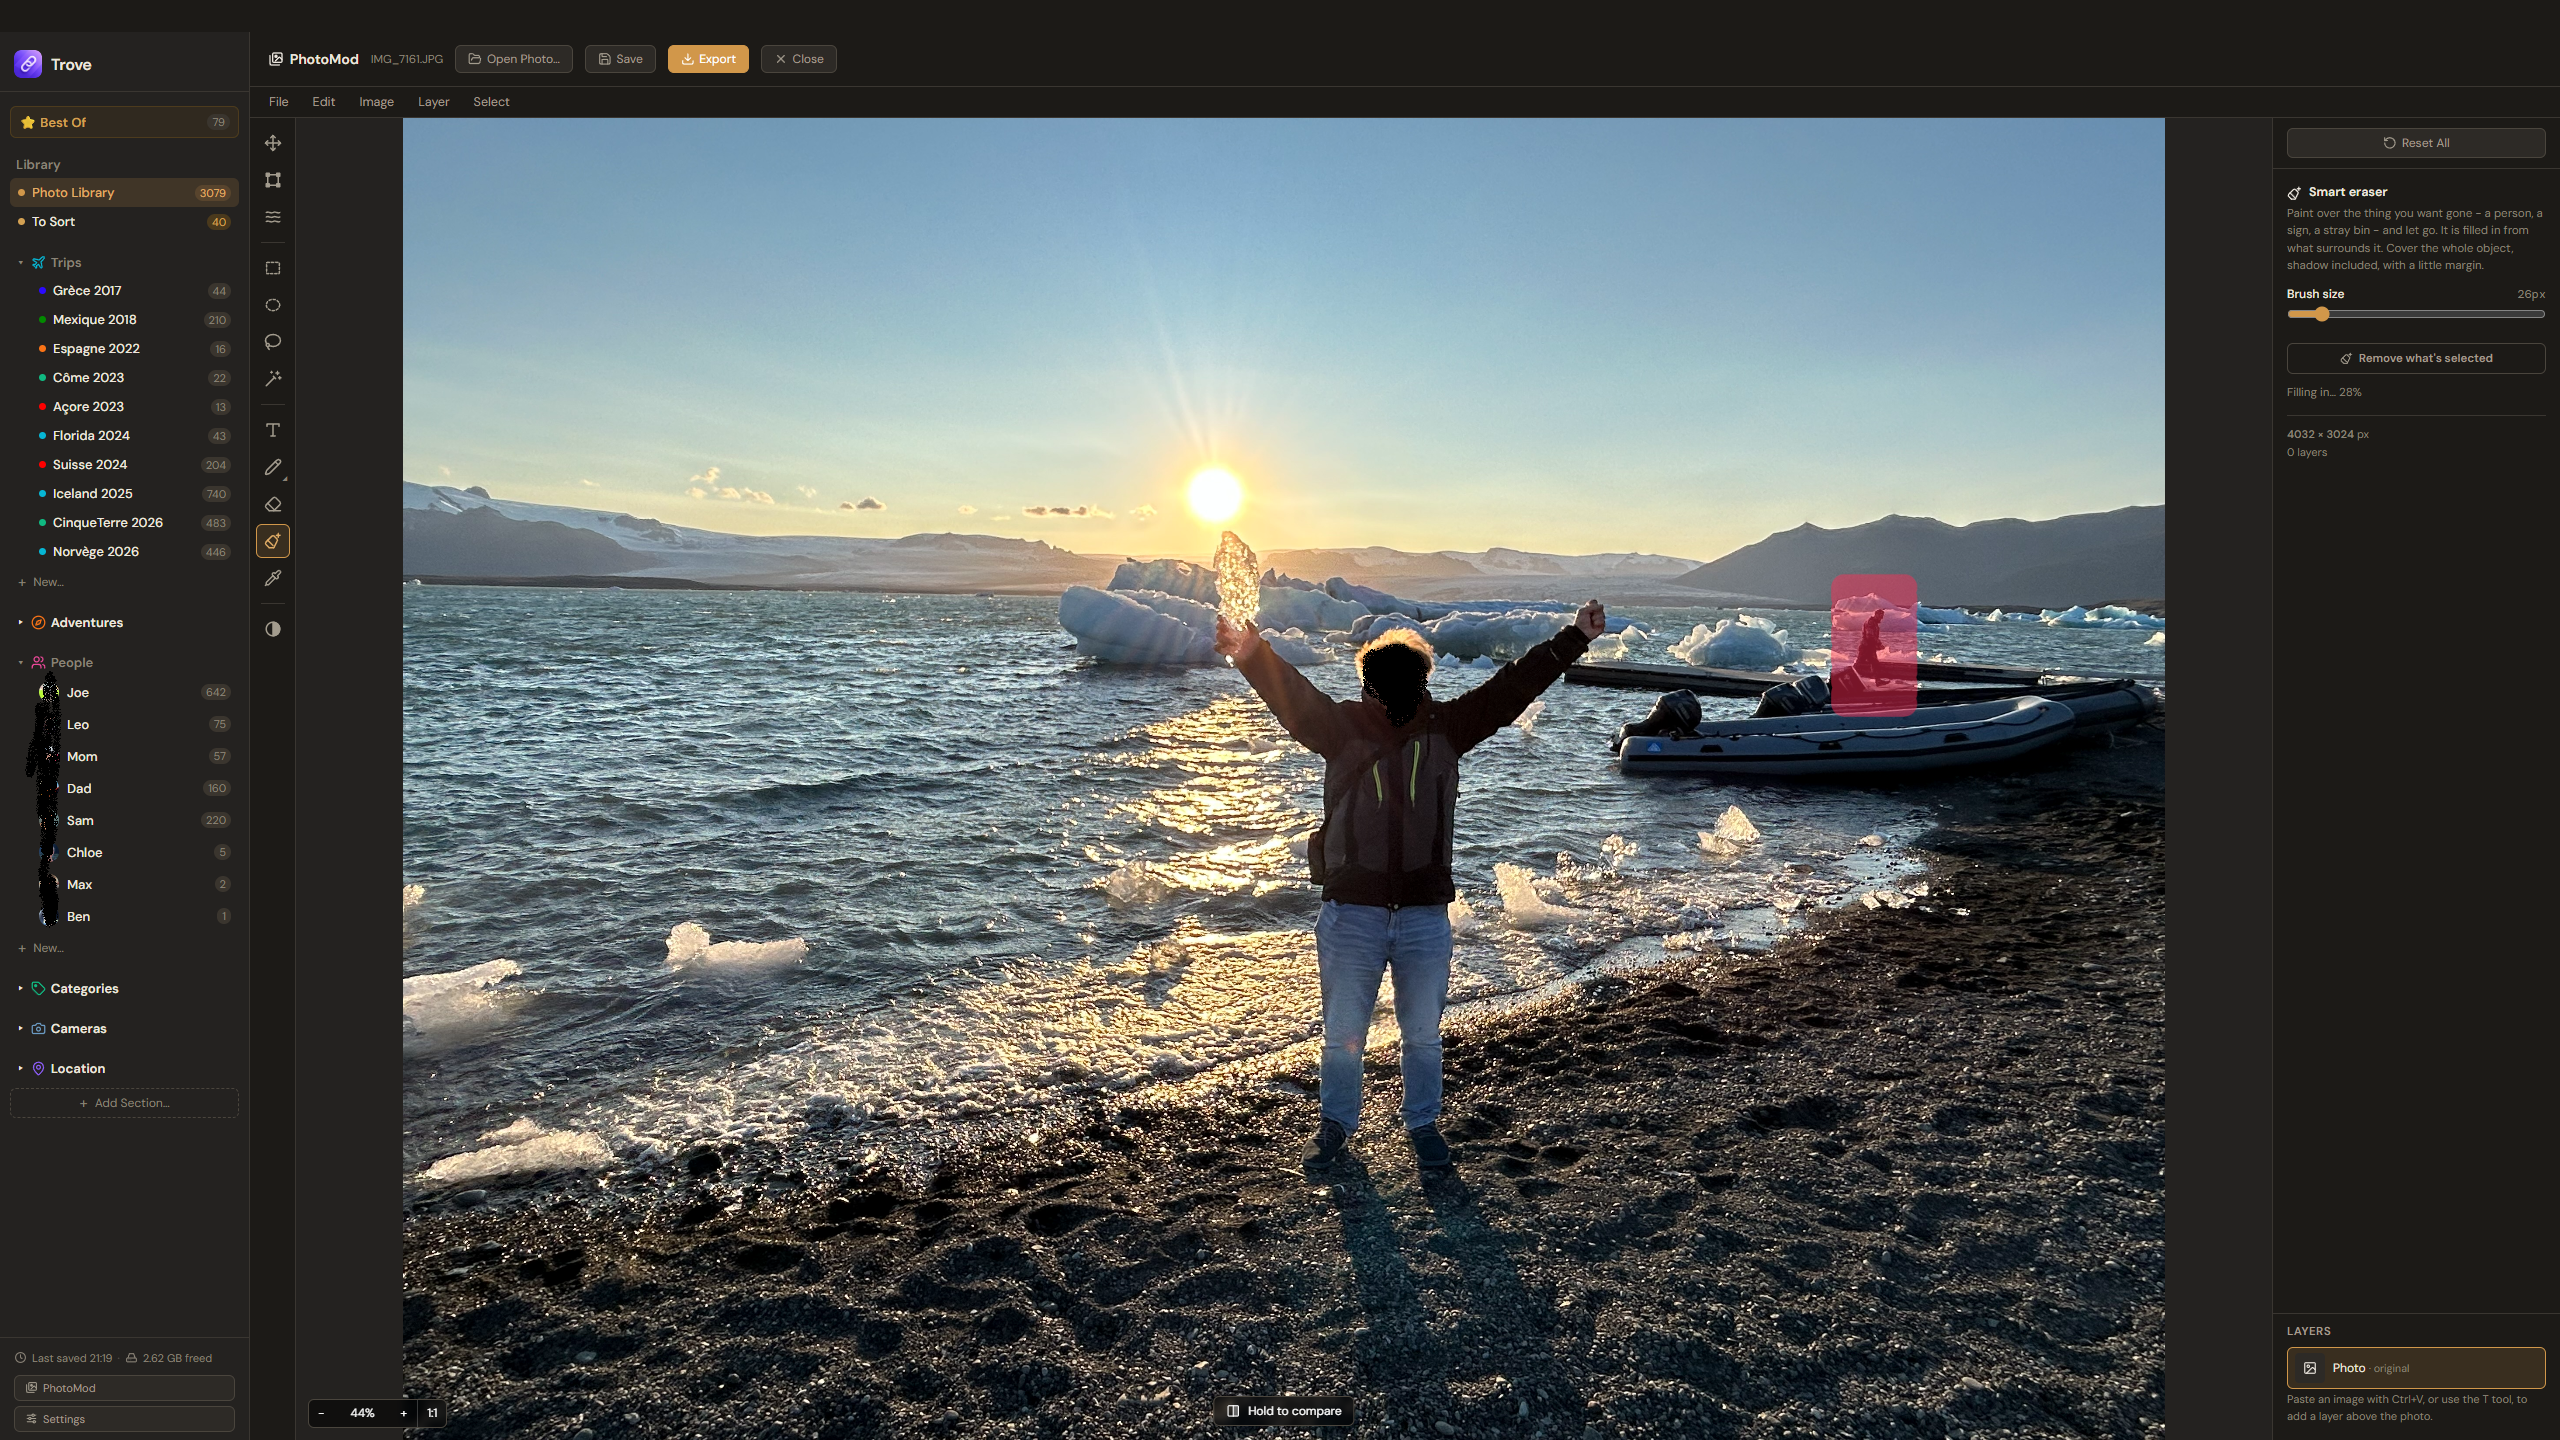The image size is (2560, 1440).
Task: Expand the Categories section
Action: click(x=20, y=988)
